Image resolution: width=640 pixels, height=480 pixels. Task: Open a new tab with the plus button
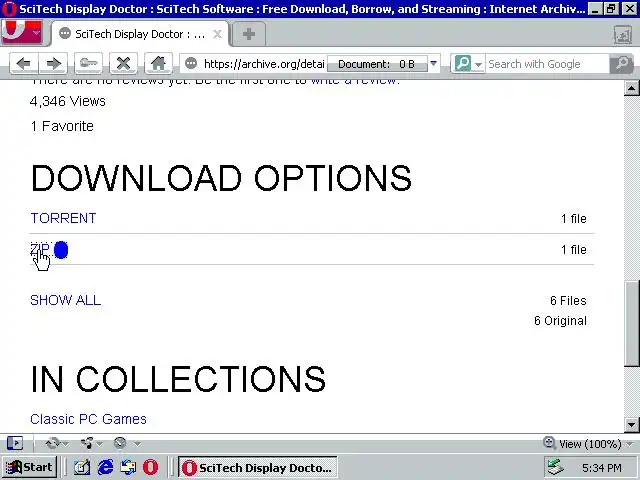point(249,34)
